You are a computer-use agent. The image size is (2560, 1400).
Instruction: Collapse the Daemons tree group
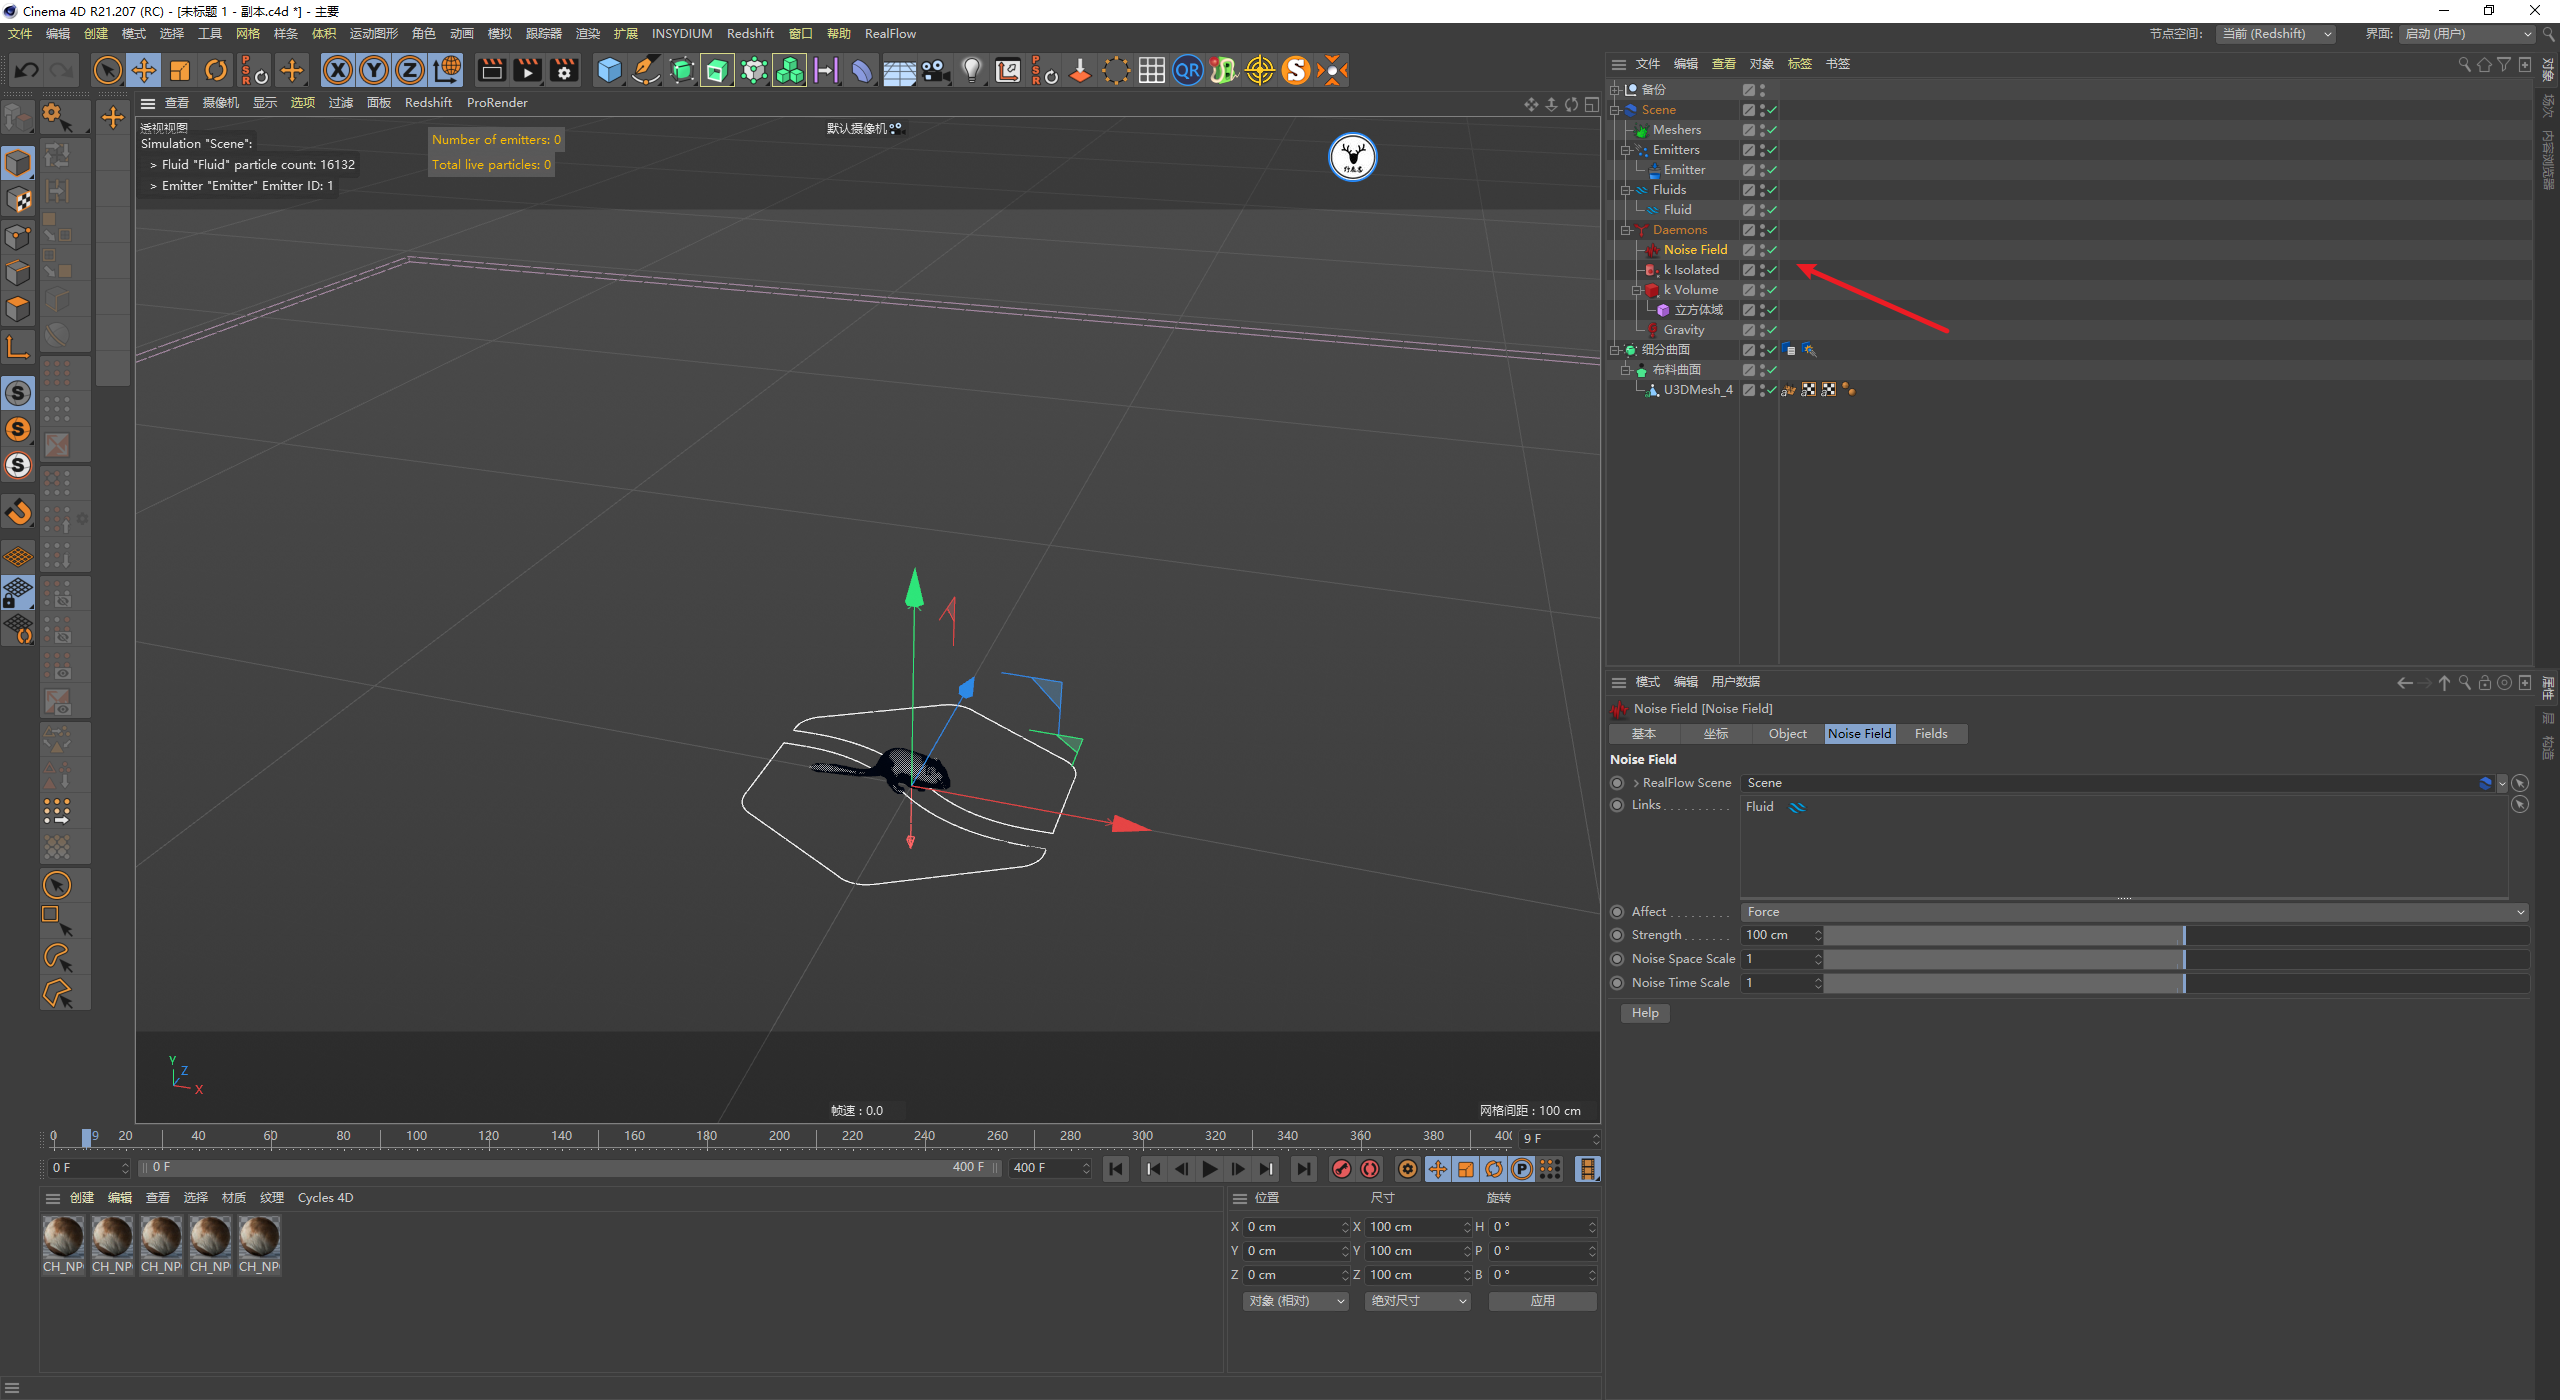point(1626,230)
